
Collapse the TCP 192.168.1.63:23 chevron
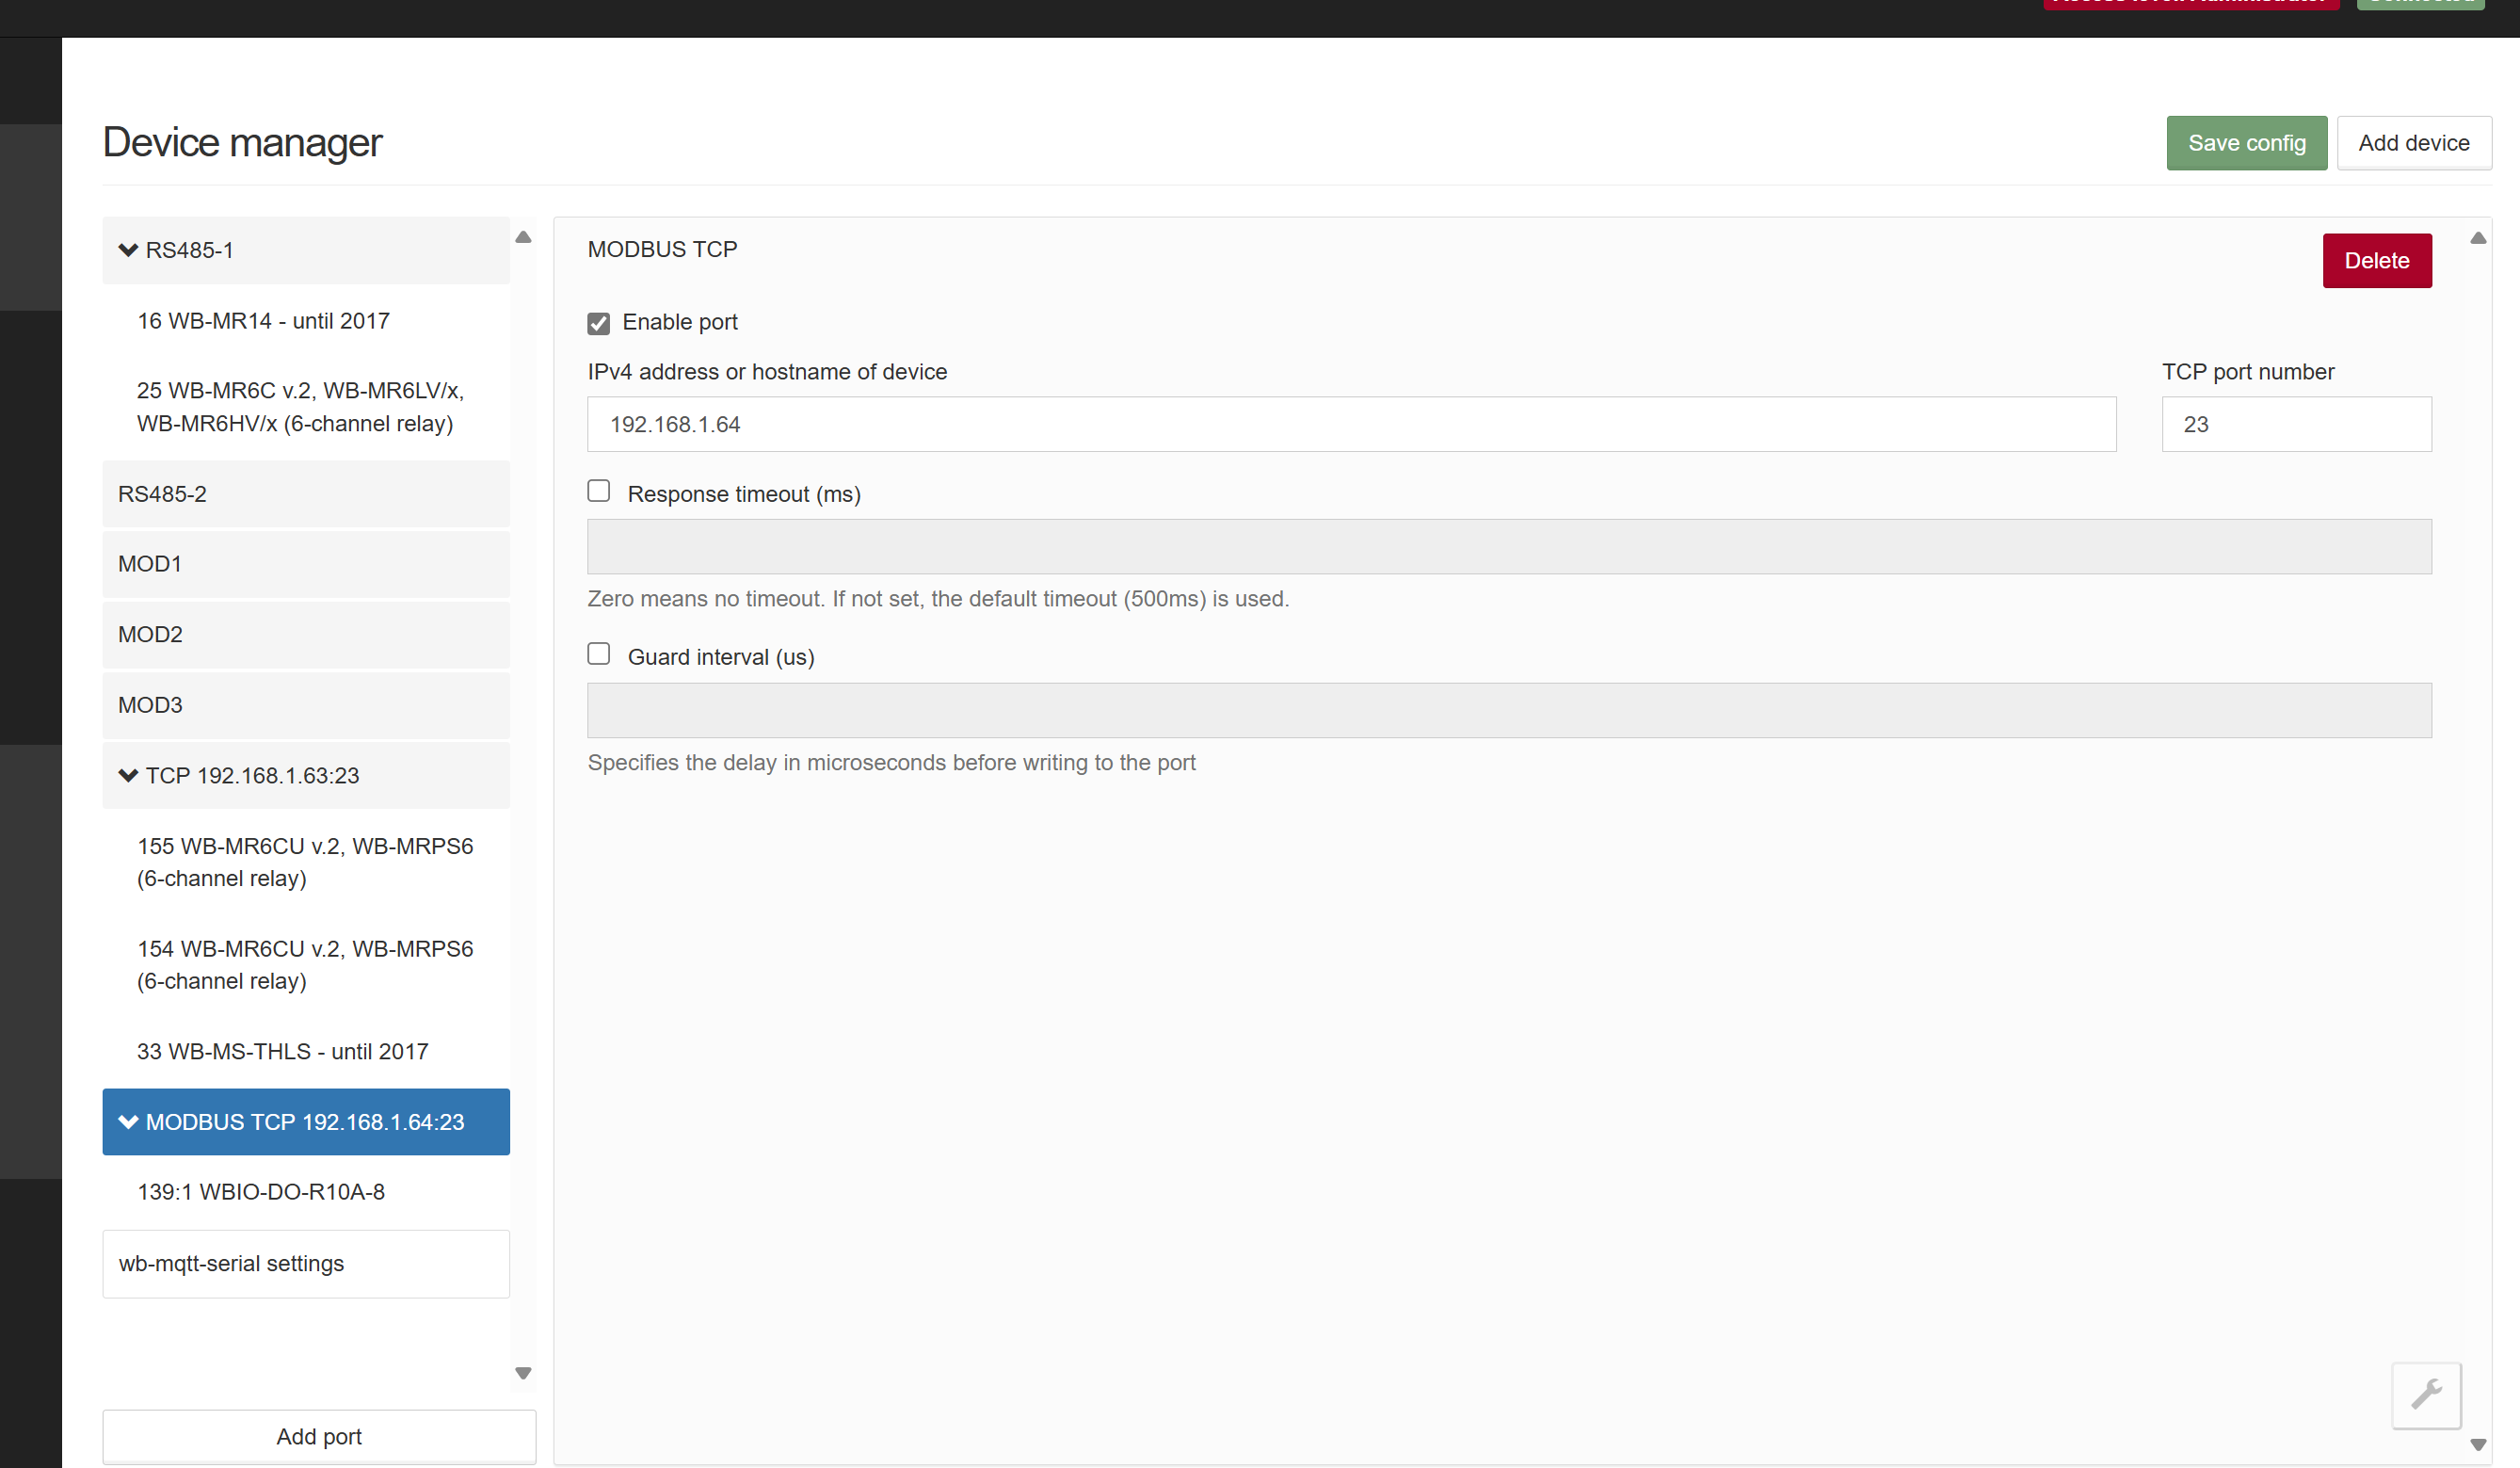pos(128,775)
